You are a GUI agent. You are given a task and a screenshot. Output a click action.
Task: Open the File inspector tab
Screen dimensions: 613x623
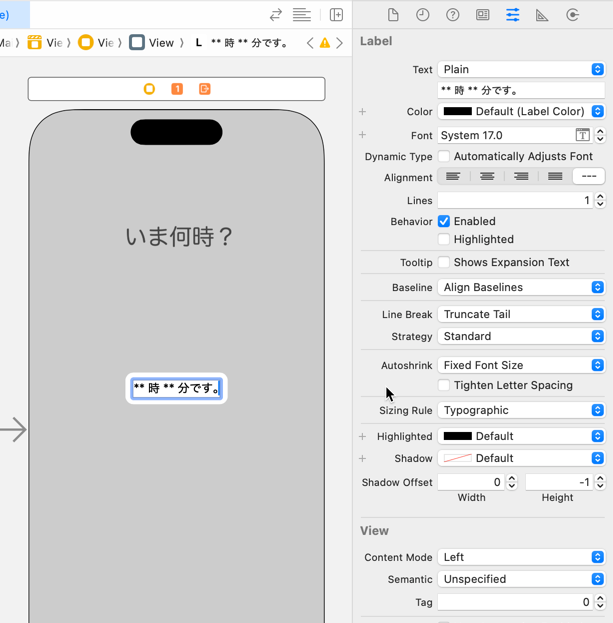click(x=393, y=15)
